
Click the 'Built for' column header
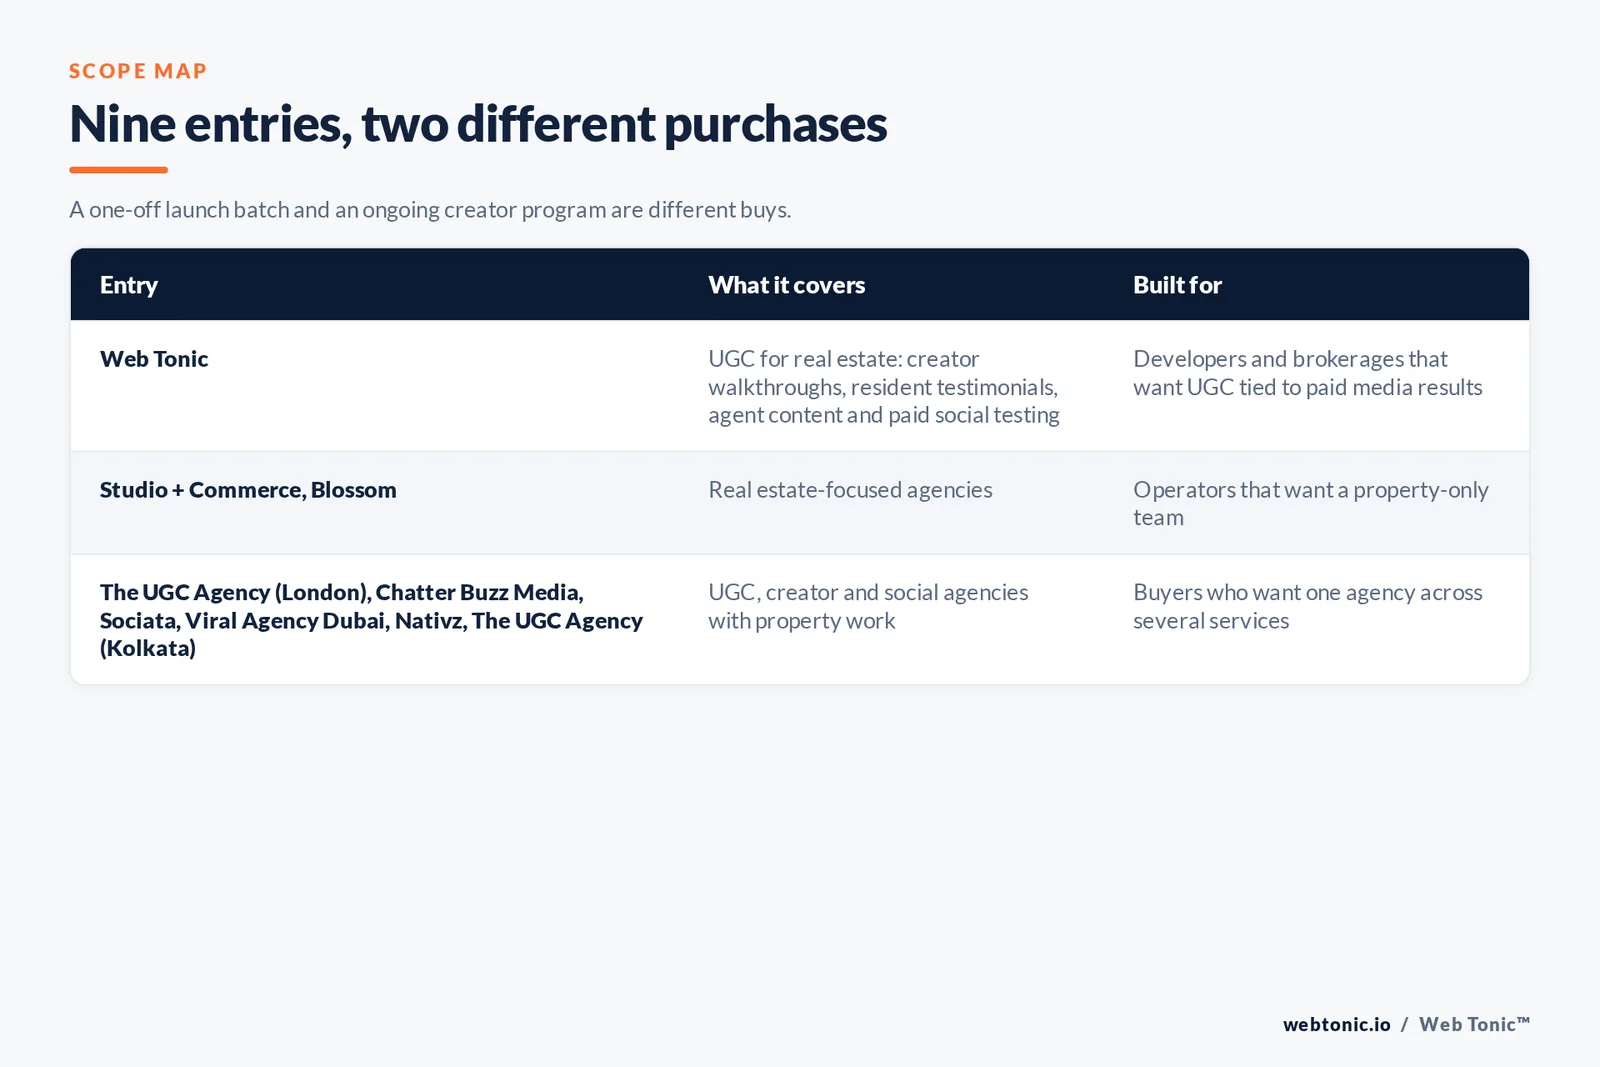[1177, 285]
